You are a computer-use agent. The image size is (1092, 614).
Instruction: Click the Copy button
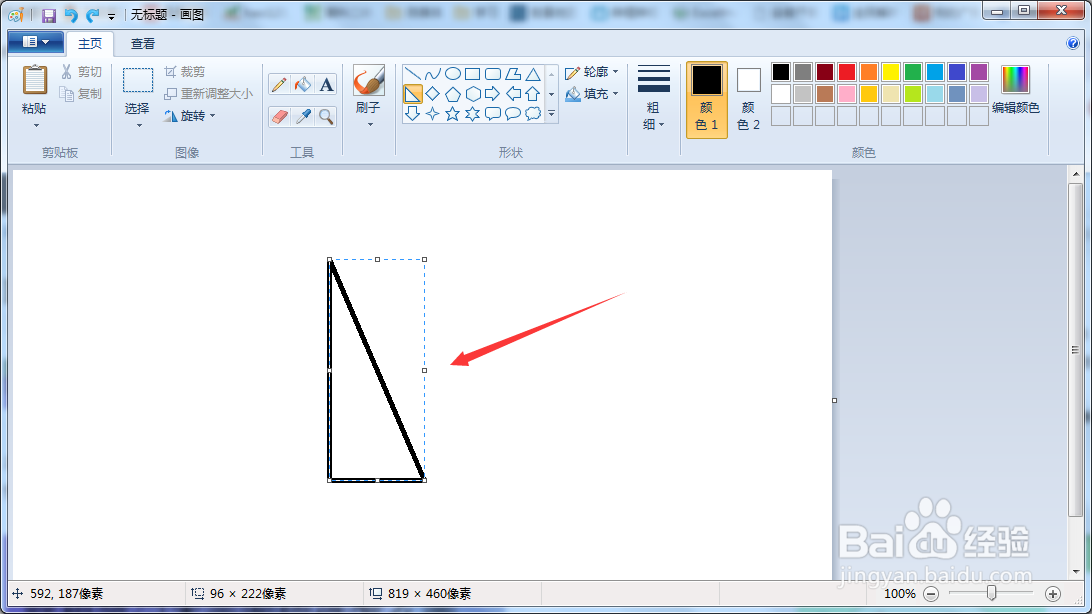pyautogui.click(x=81, y=93)
